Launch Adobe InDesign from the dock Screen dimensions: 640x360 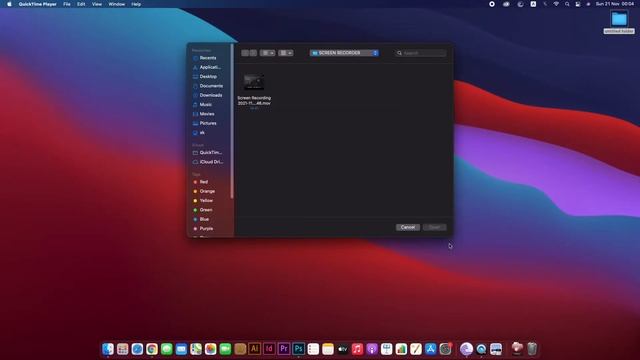click(x=269, y=349)
